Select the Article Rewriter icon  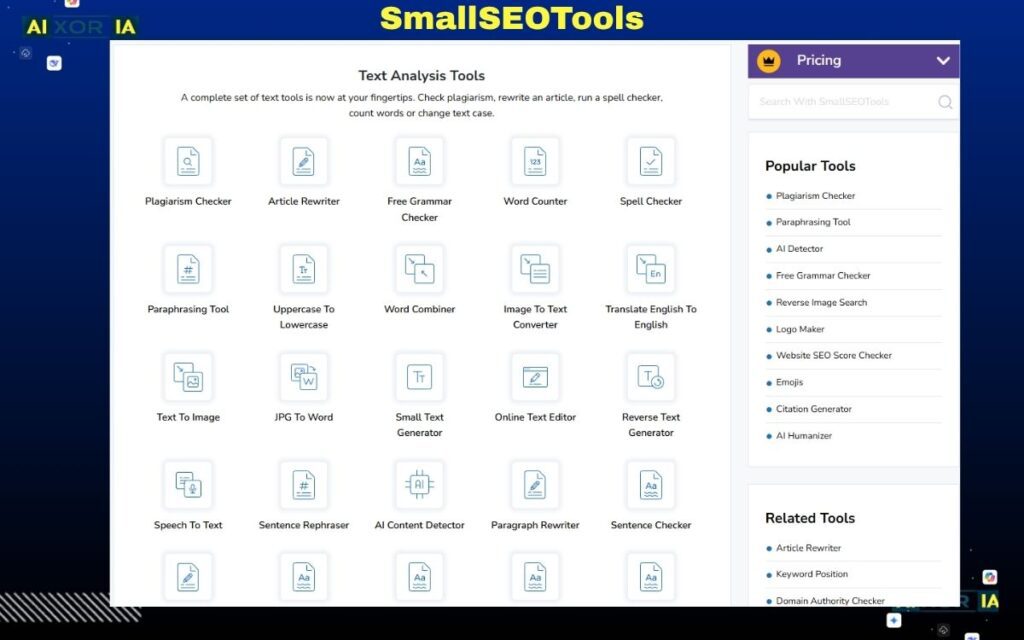[x=303, y=161]
